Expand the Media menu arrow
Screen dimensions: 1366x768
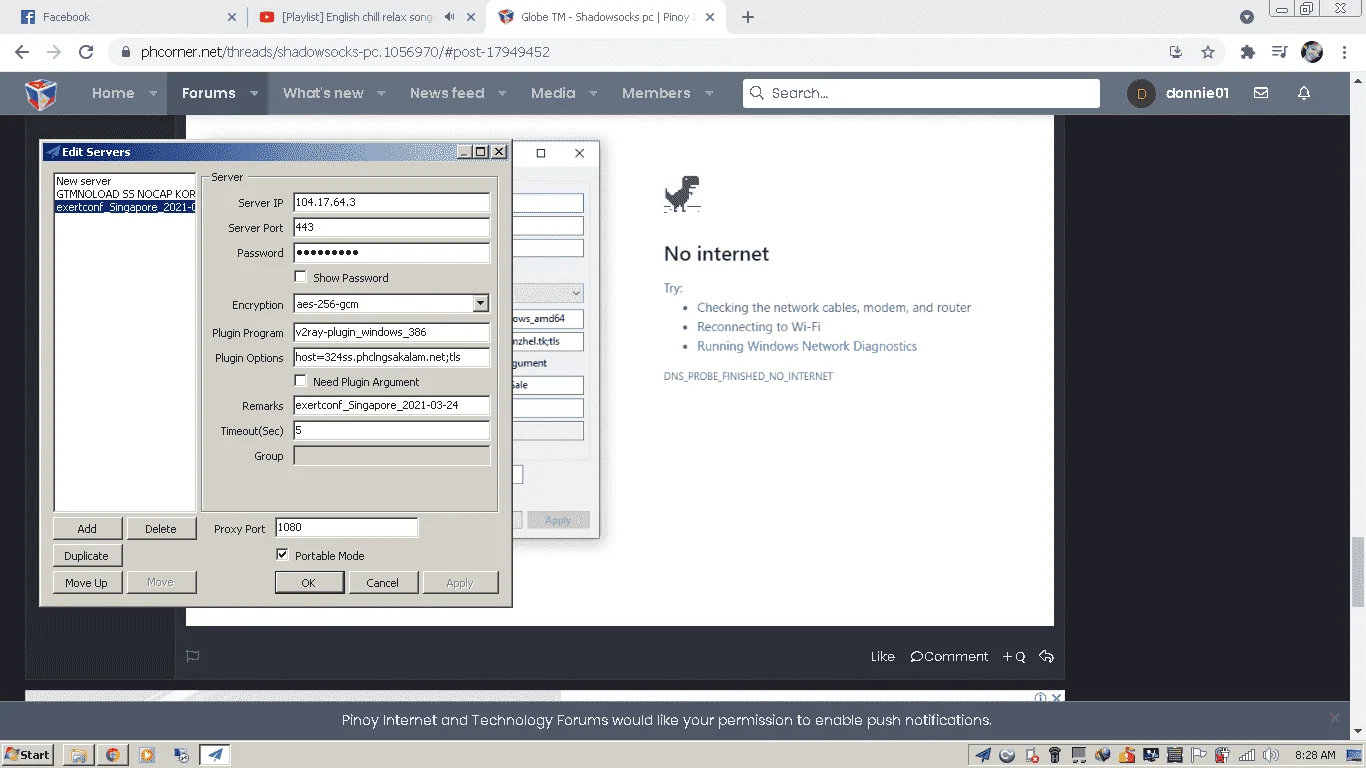[x=593, y=93]
